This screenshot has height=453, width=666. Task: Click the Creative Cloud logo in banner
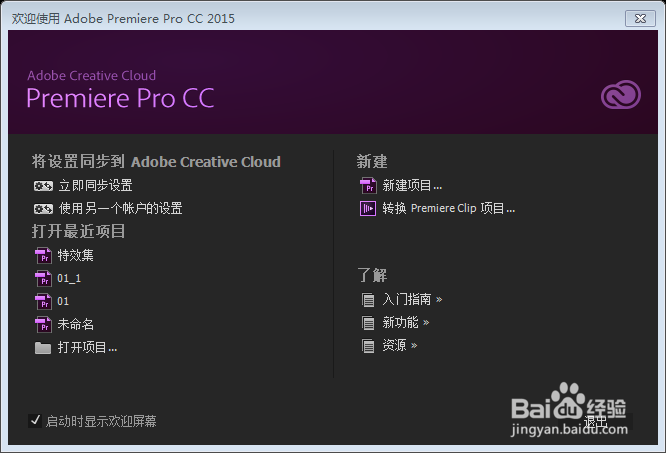coord(621,95)
